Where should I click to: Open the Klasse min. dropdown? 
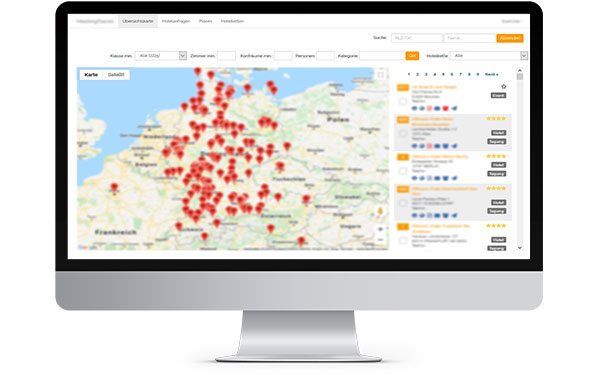161,55
